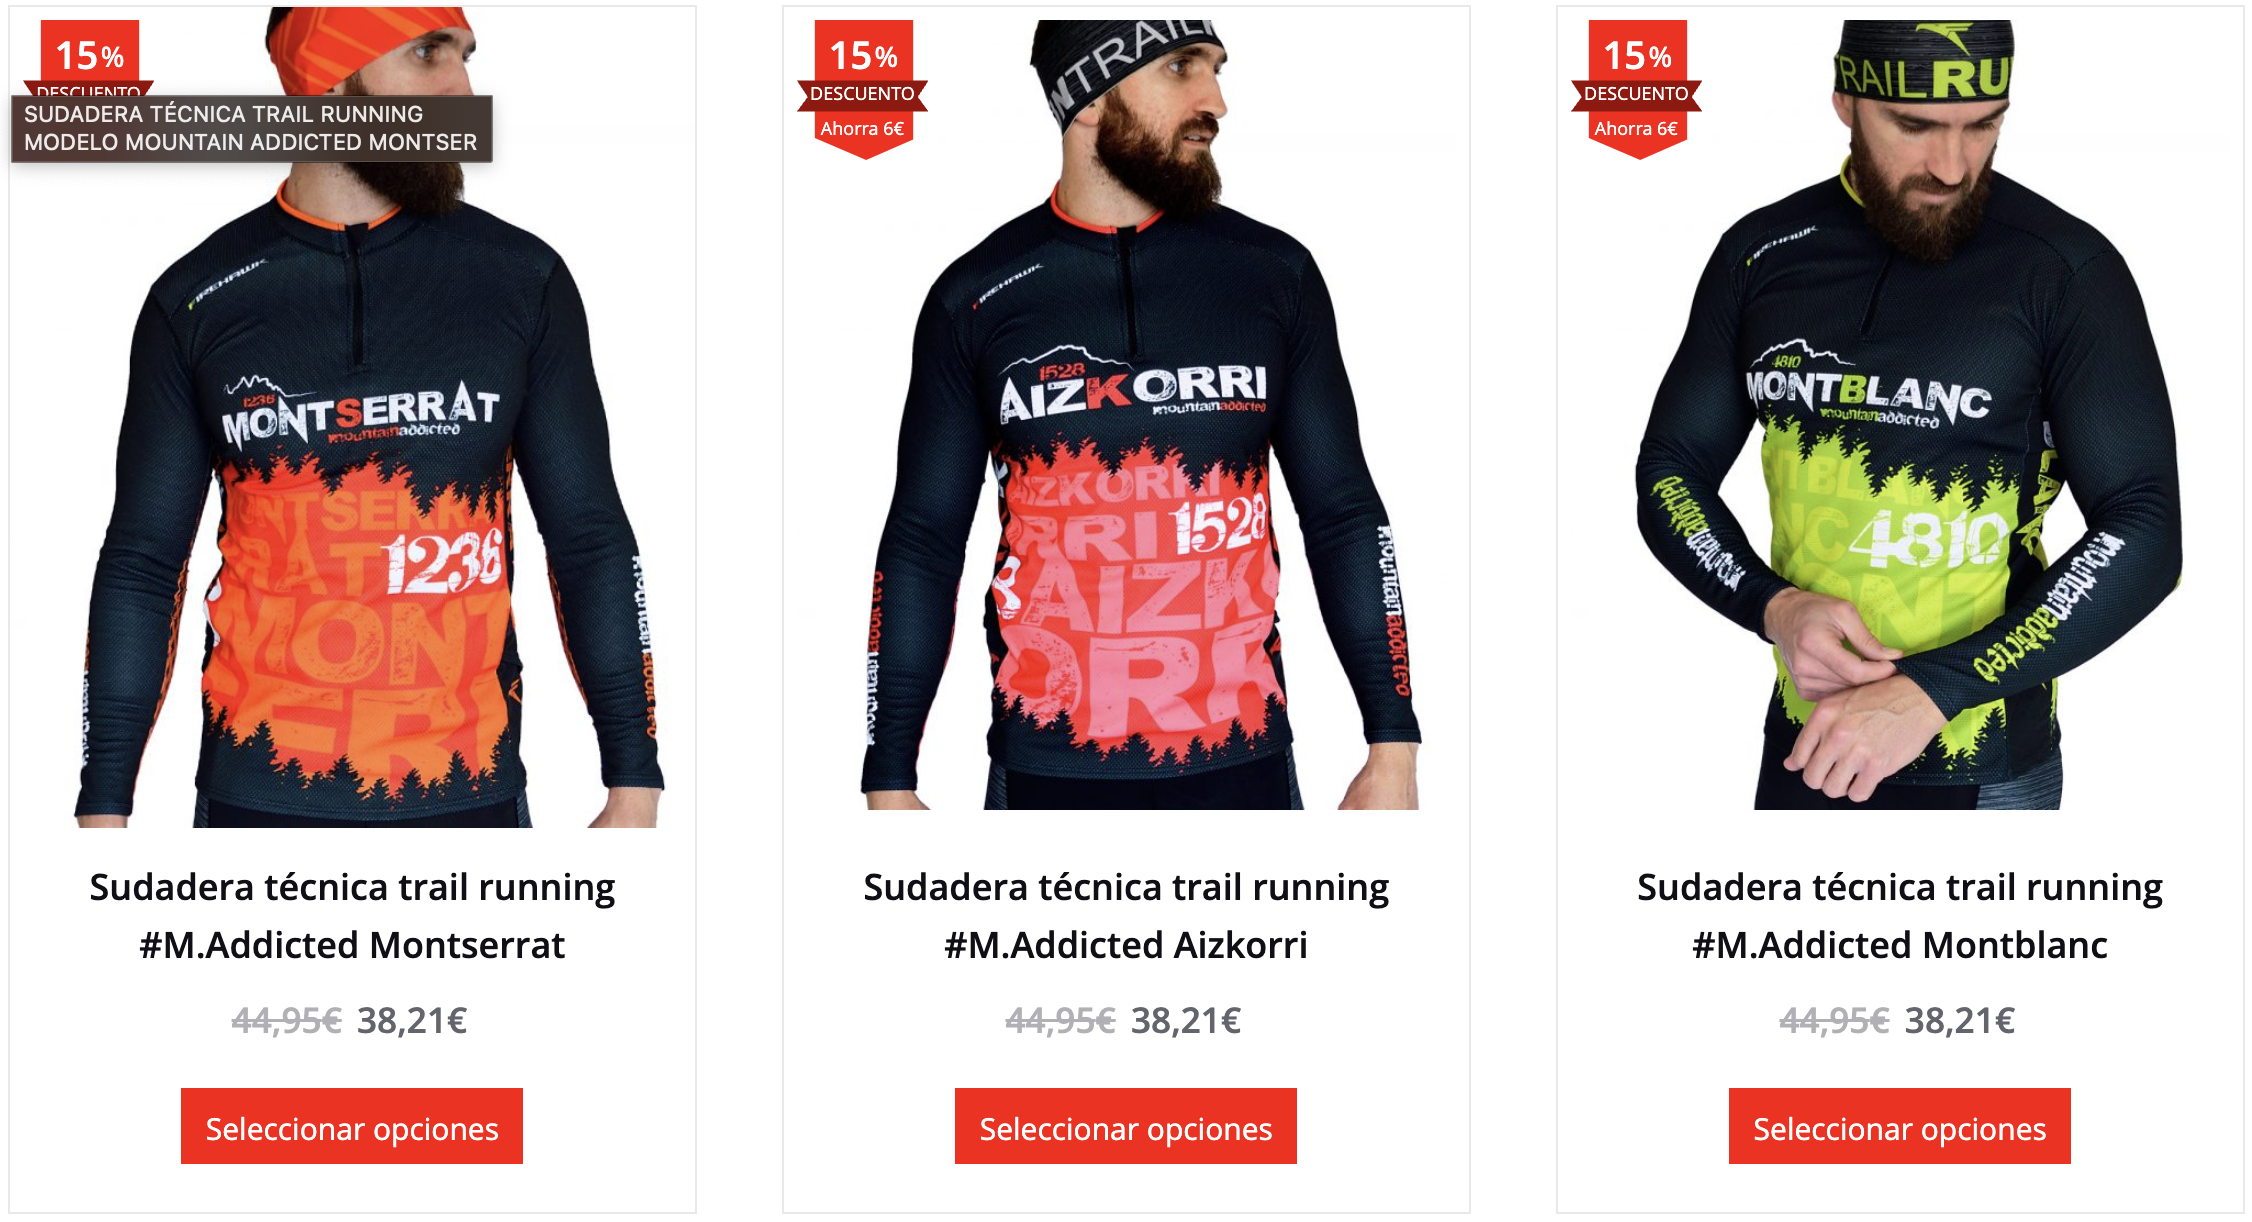This screenshot has width=2252, height=1222.
Task: Click the 15% discount badge on Montserrat product
Action: coord(89,56)
